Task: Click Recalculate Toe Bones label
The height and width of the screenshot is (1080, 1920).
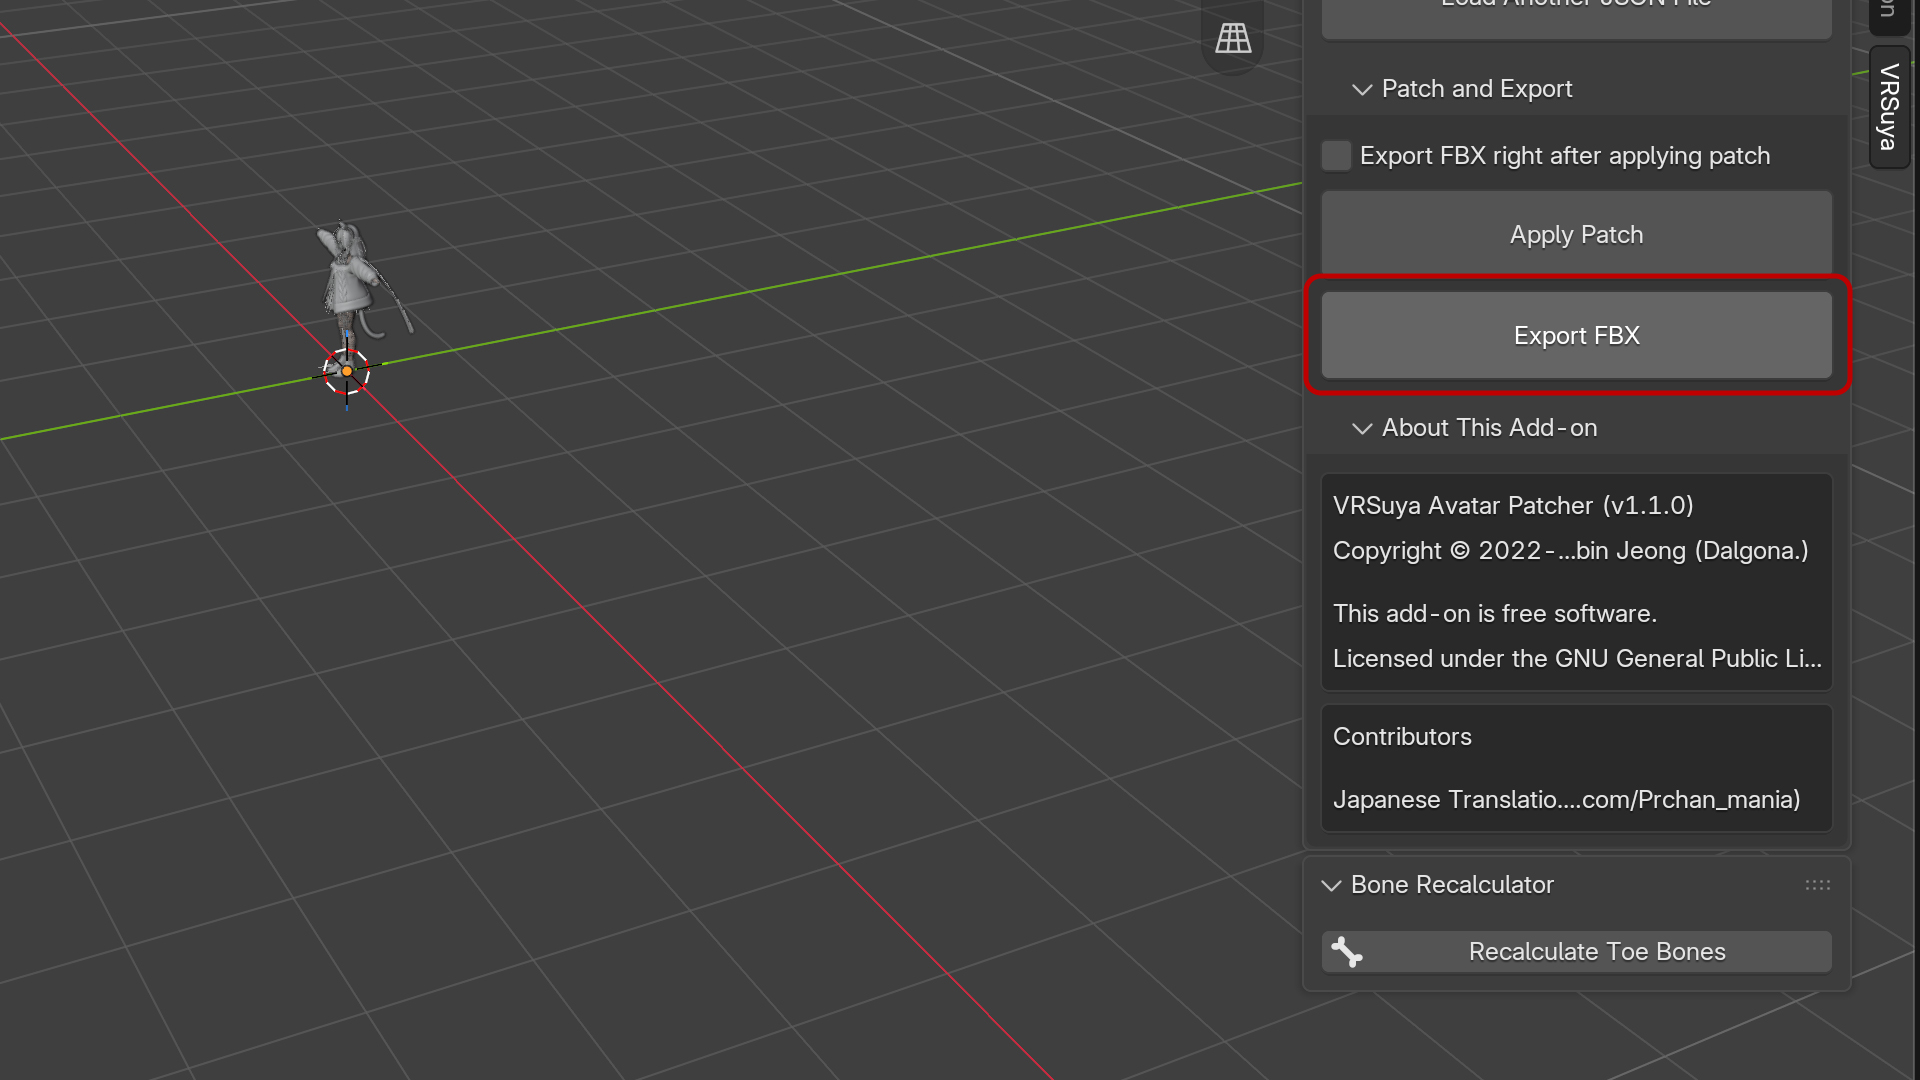Action: 1597,952
